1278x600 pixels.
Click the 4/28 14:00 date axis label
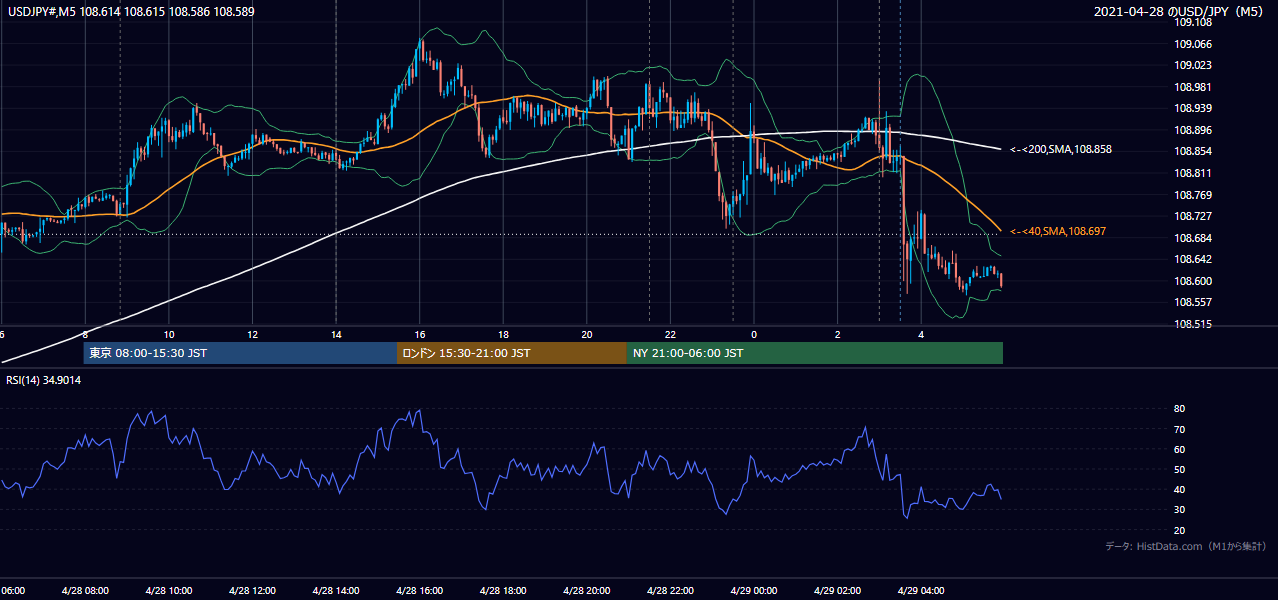pyautogui.click(x=335, y=591)
